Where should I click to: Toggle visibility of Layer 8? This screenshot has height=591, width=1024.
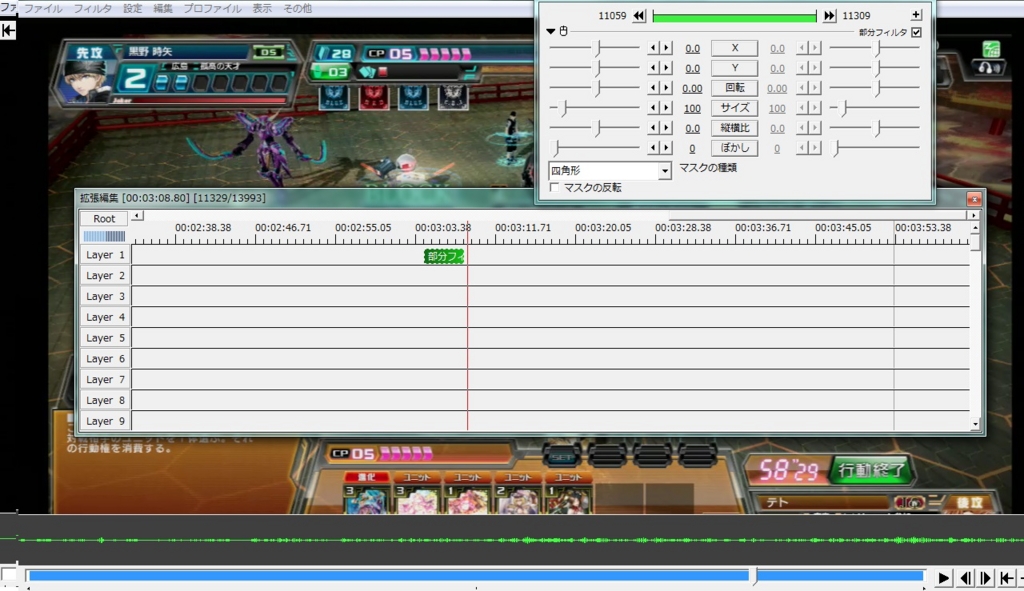[x=105, y=400]
